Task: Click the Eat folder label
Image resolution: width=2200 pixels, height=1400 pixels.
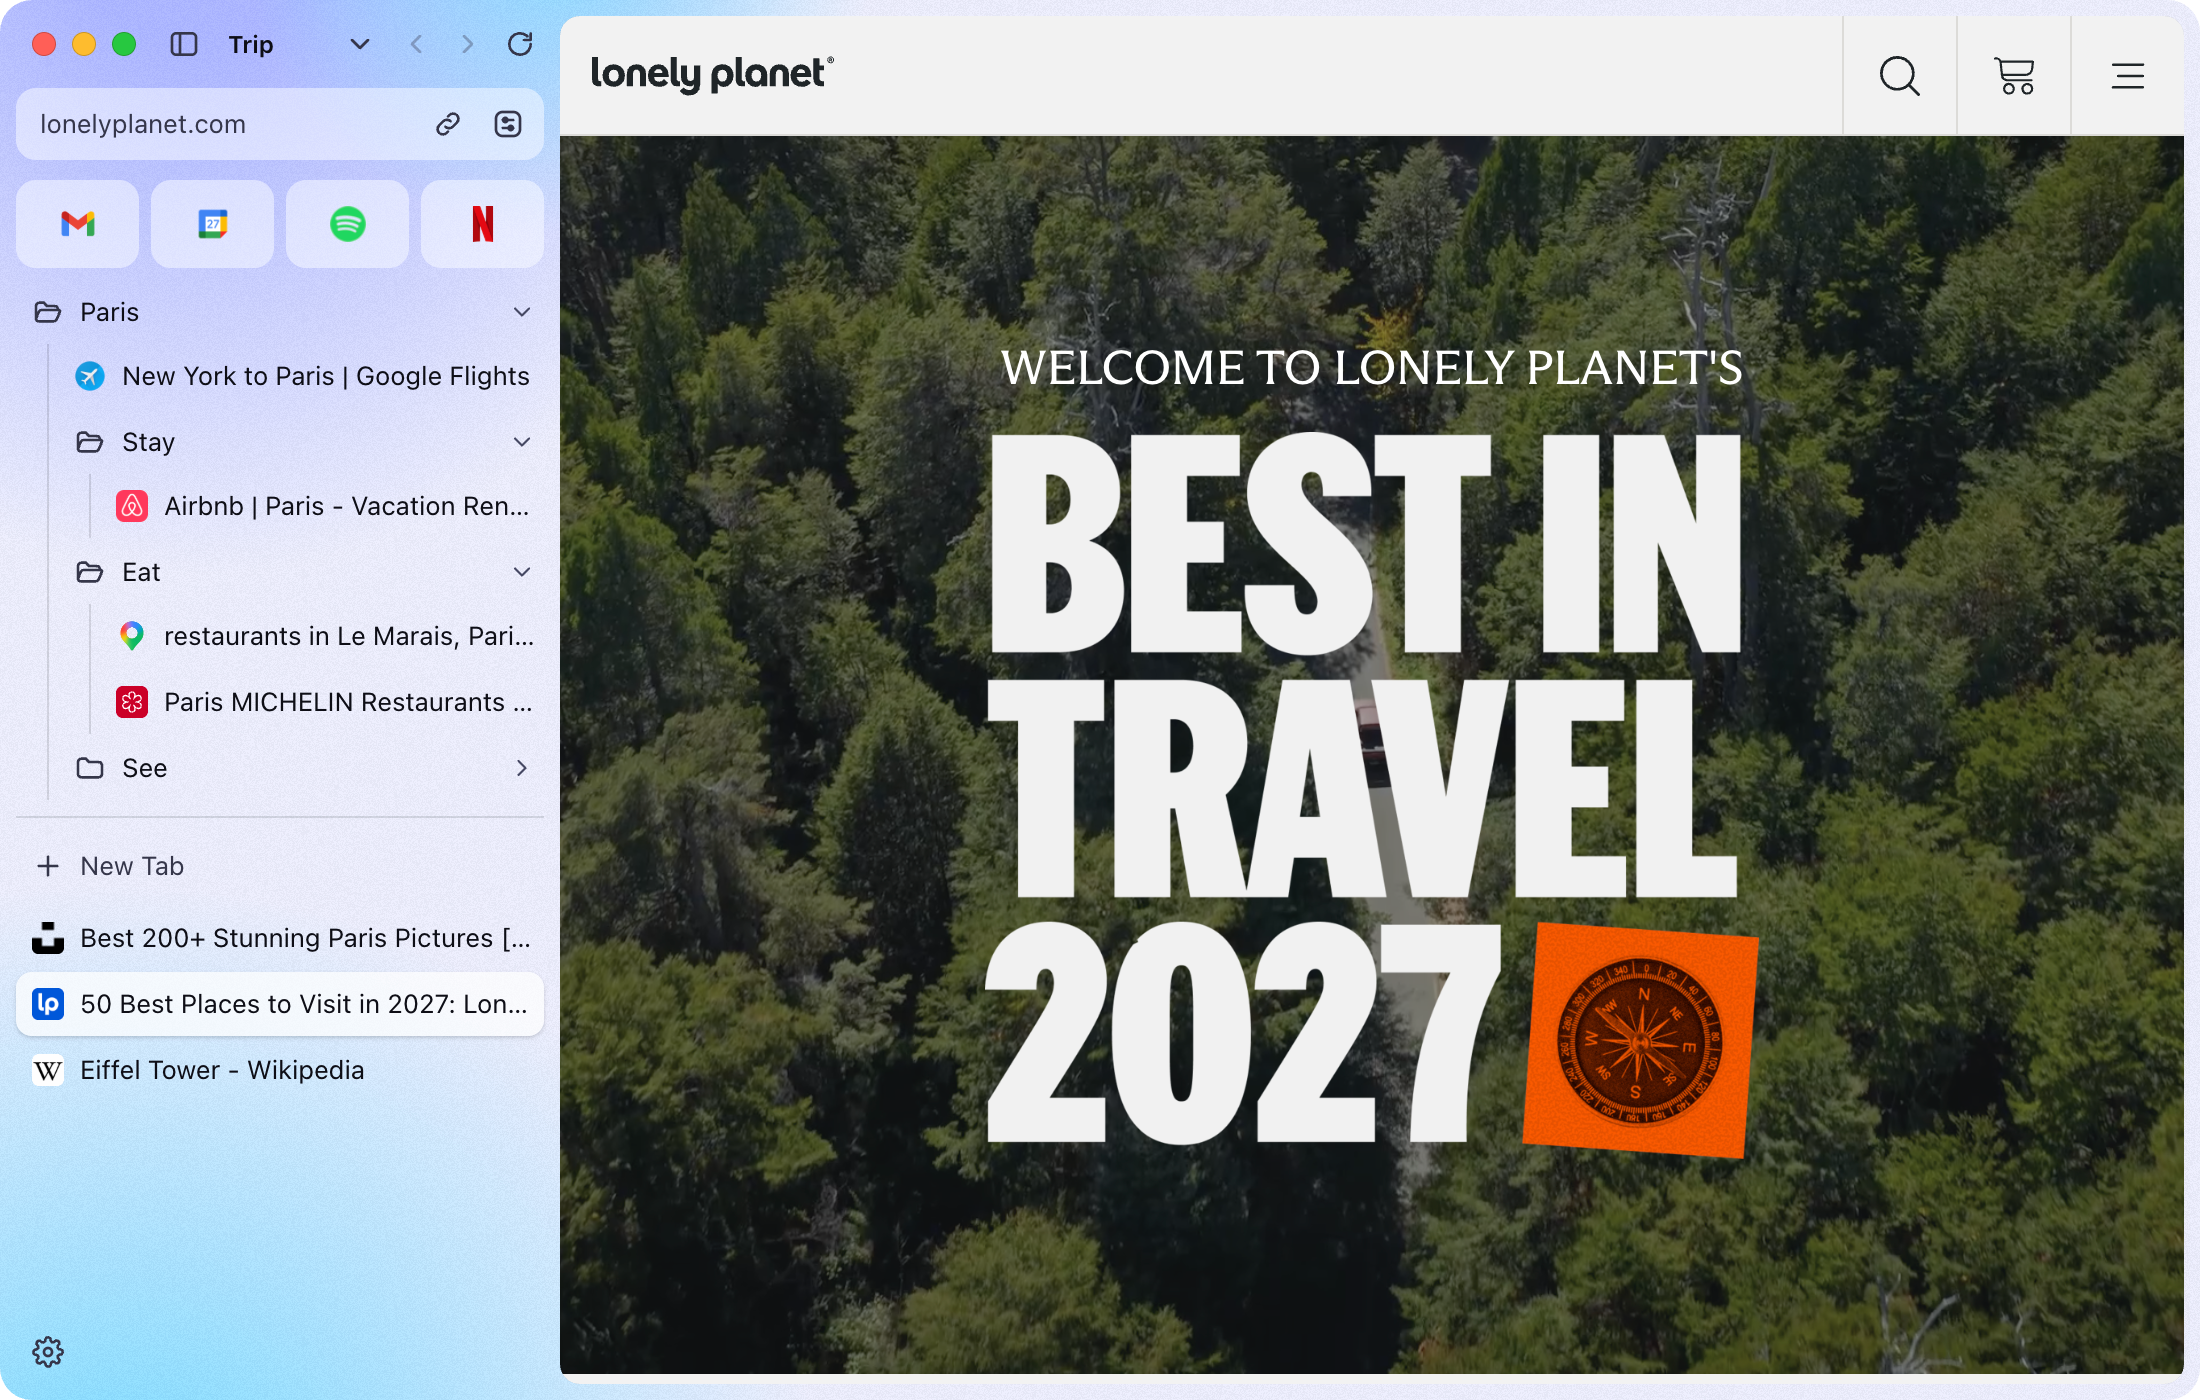Action: (x=141, y=572)
